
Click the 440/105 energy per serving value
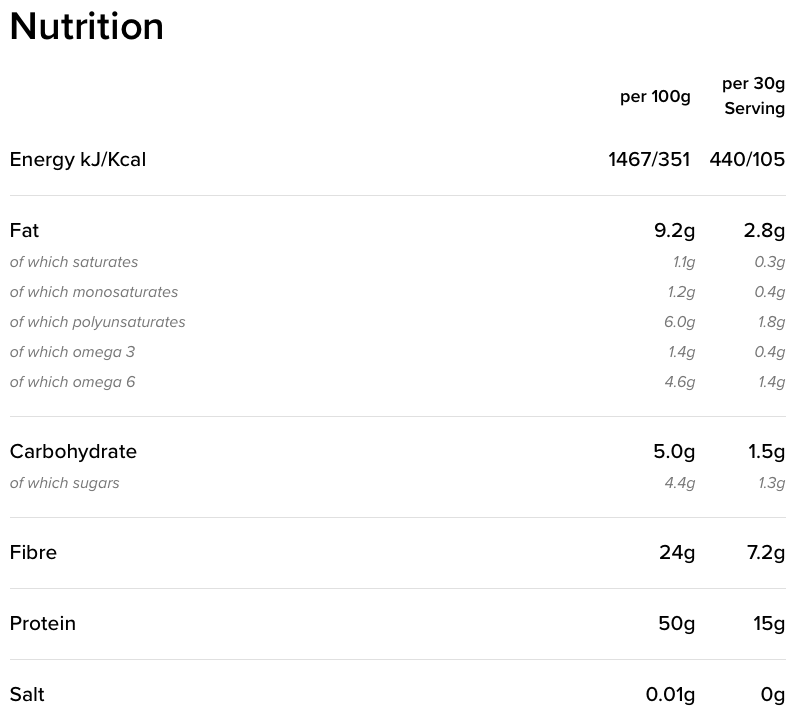coord(747,160)
